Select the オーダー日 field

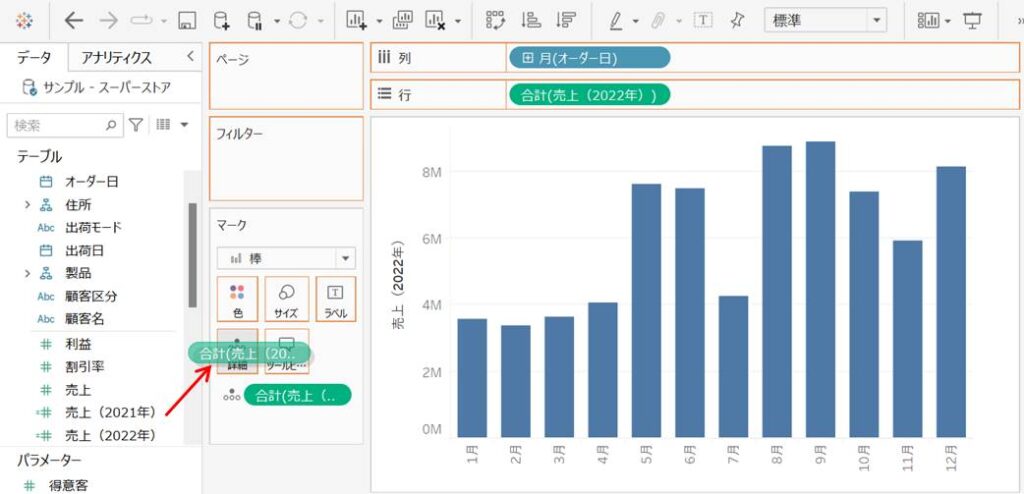coord(91,182)
